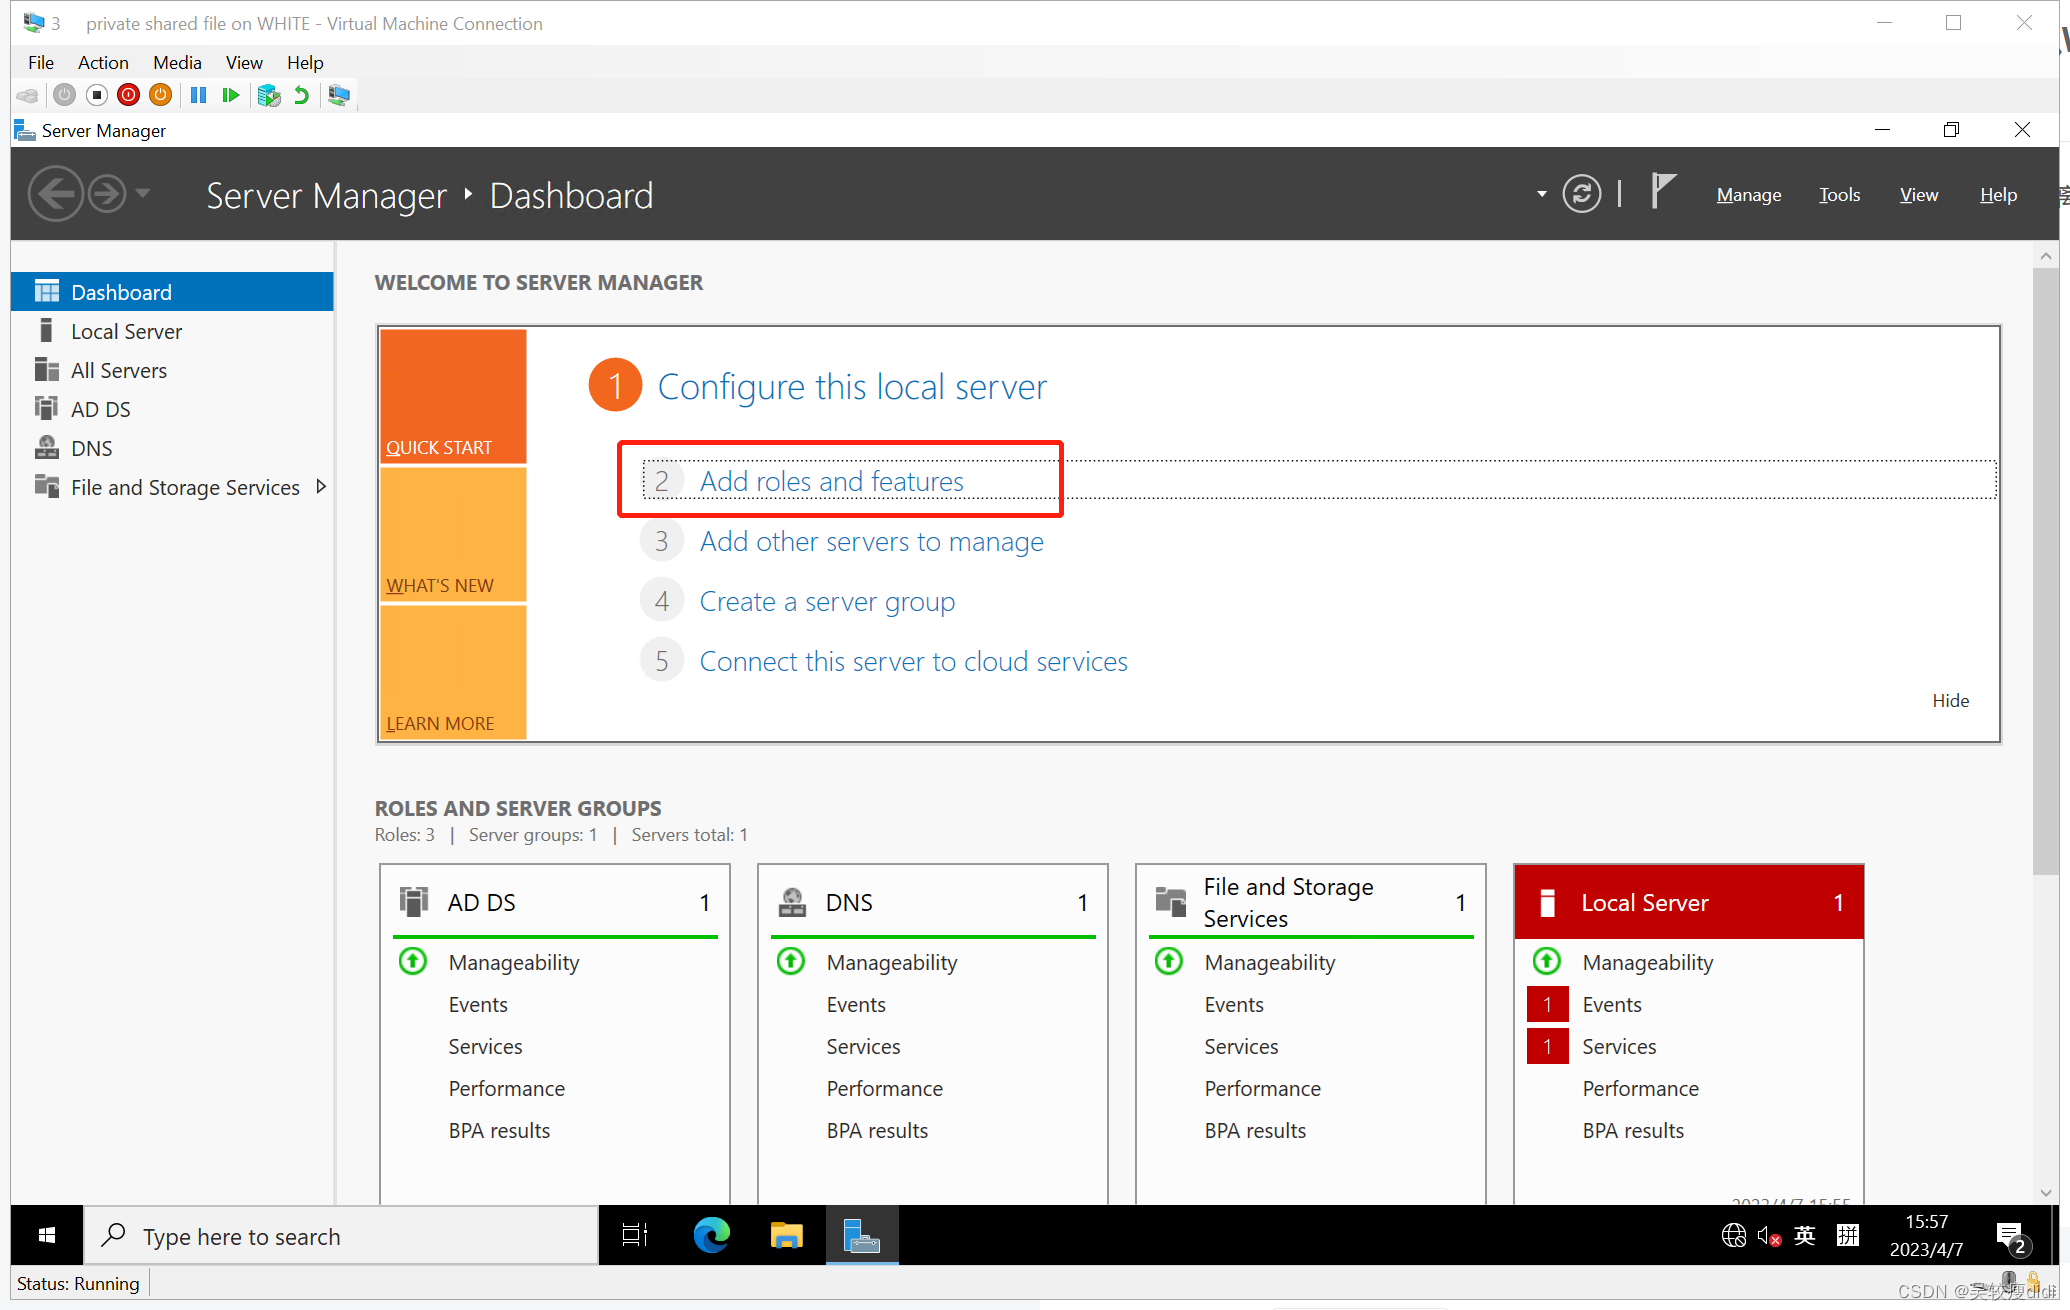2070x1310 pixels.
Task: Open the Tools menu
Action: pos(1838,194)
